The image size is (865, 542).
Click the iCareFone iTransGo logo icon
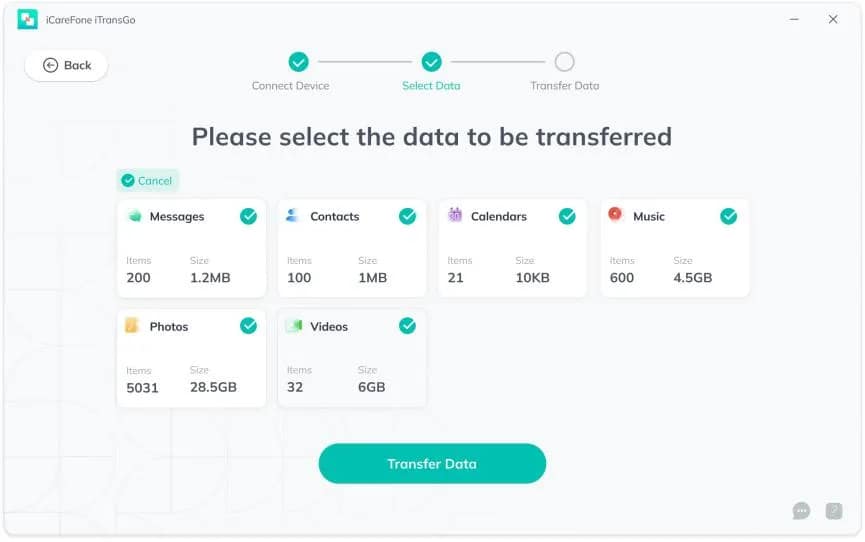[27, 19]
